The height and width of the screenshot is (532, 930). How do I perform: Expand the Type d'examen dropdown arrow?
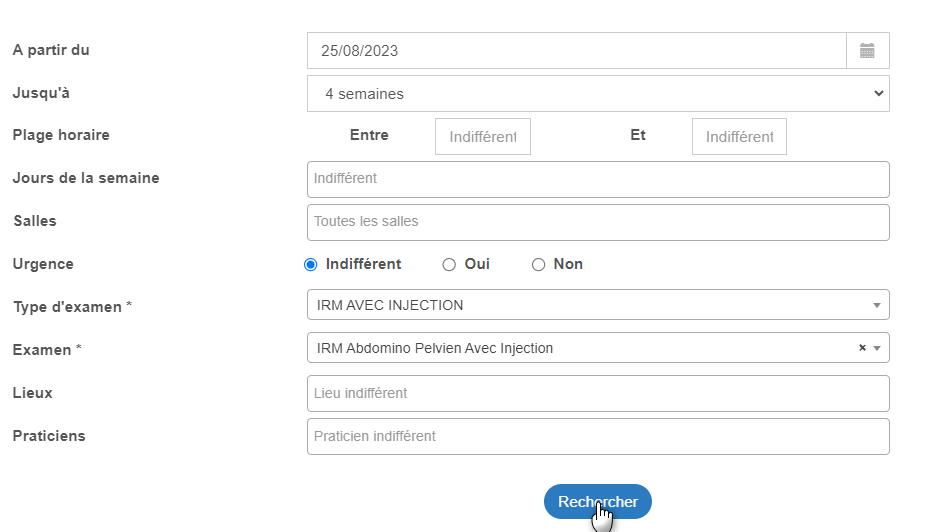click(x=877, y=305)
